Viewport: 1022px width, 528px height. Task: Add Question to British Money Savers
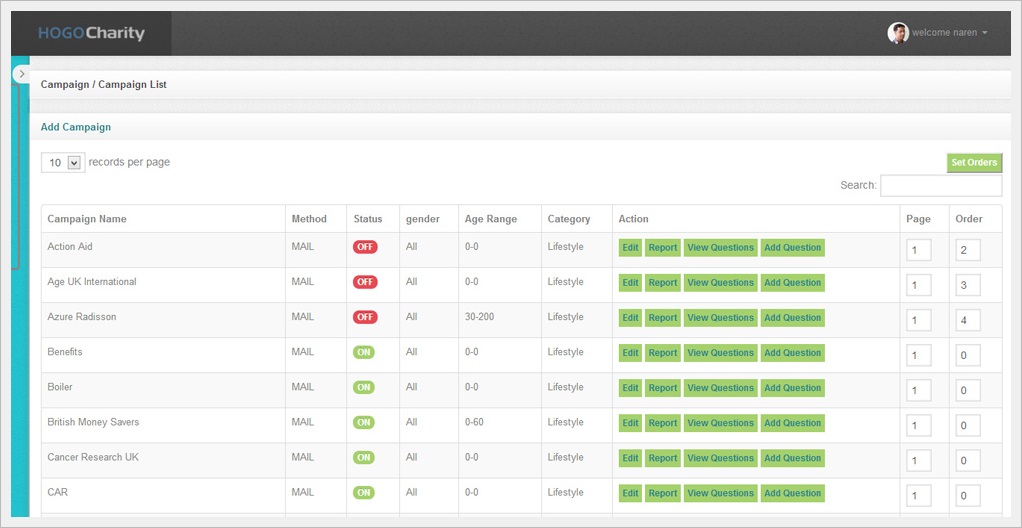(792, 423)
